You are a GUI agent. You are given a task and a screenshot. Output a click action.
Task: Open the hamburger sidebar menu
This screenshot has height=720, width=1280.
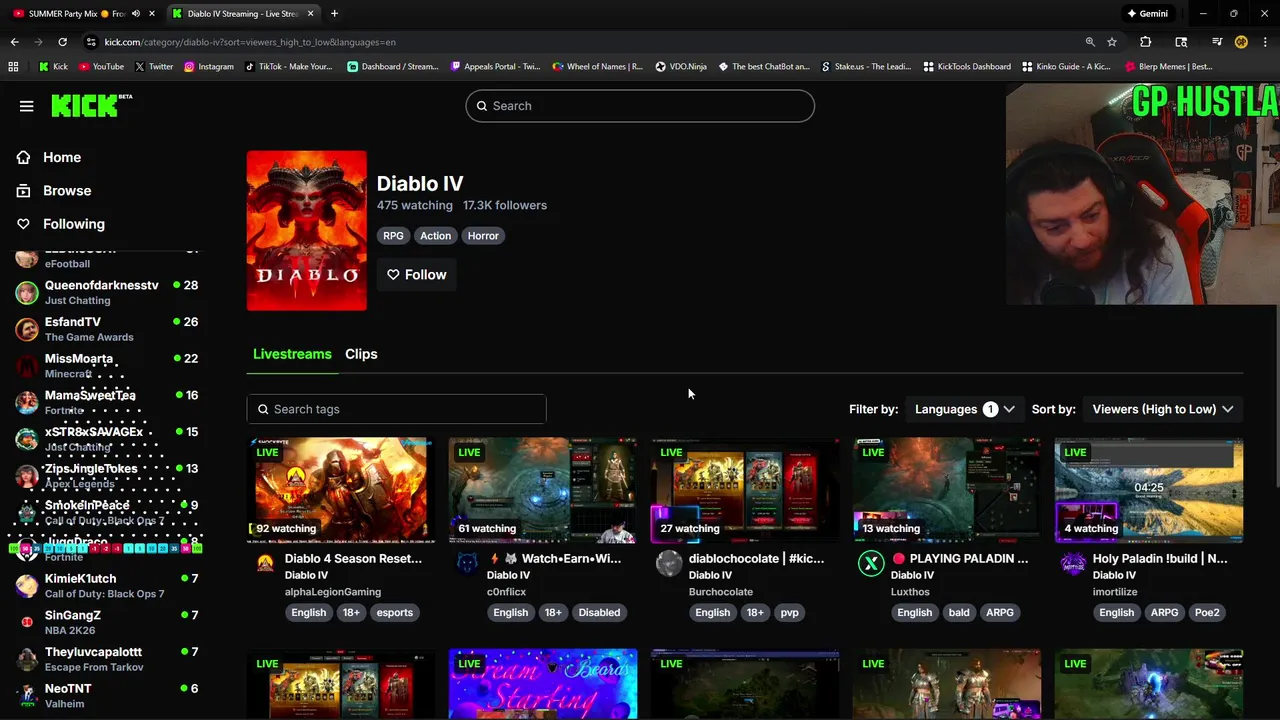27,106
